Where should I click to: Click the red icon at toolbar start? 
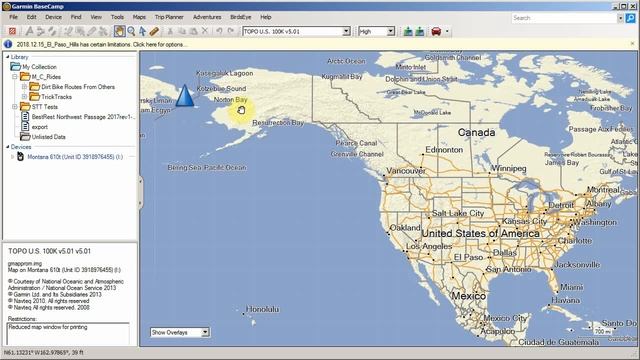click(x=12, y=31)
